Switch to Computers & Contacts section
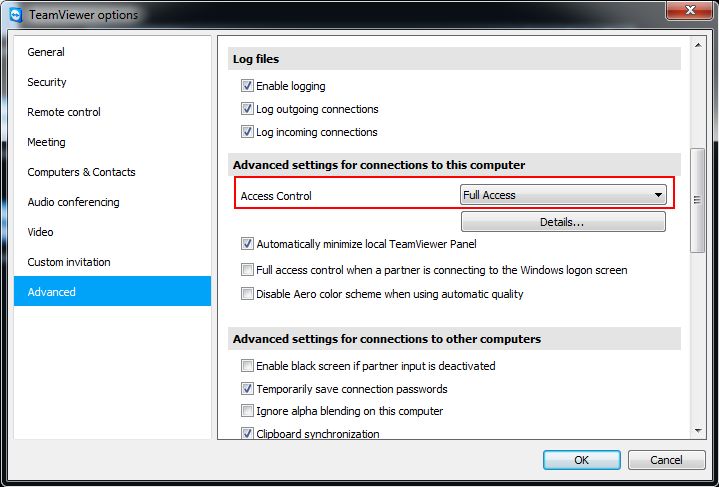This screenshot has height=487, width=719. 81,172
